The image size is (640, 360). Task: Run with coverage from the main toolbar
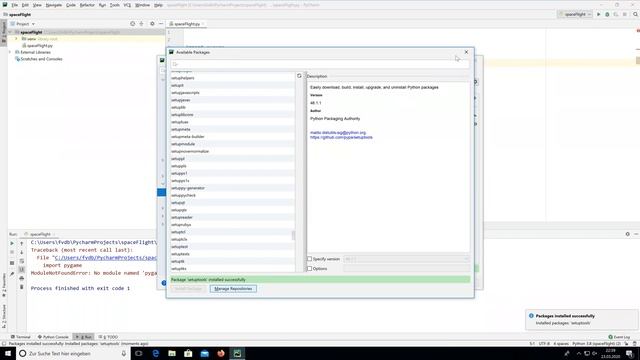616,14
